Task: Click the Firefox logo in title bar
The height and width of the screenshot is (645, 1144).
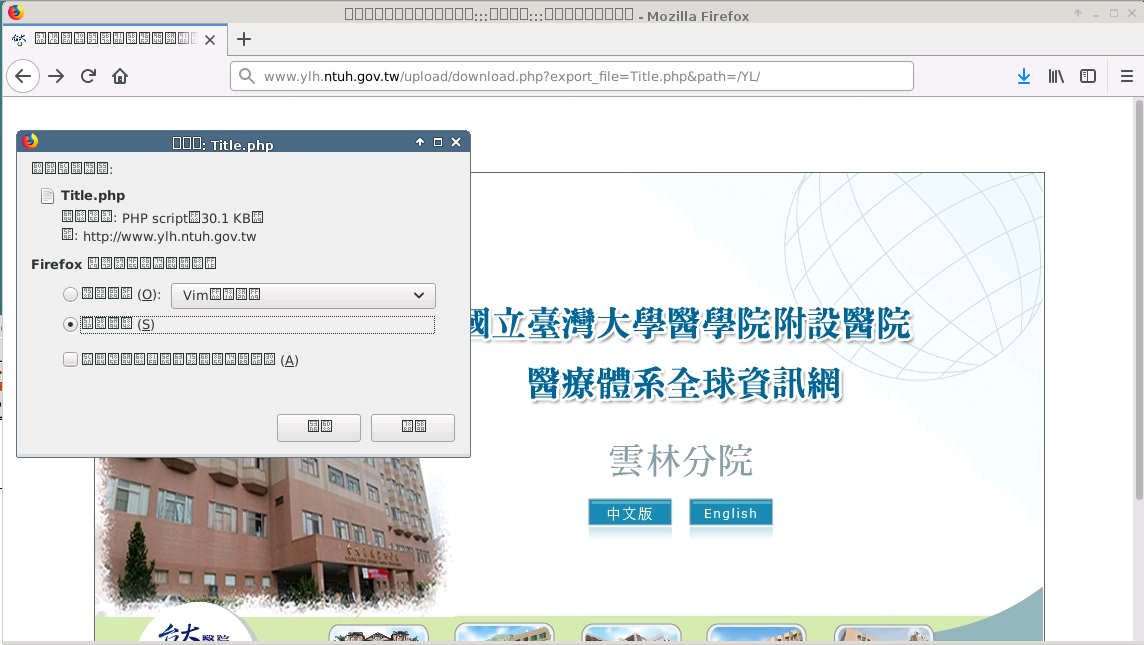Action: (15, 12)
